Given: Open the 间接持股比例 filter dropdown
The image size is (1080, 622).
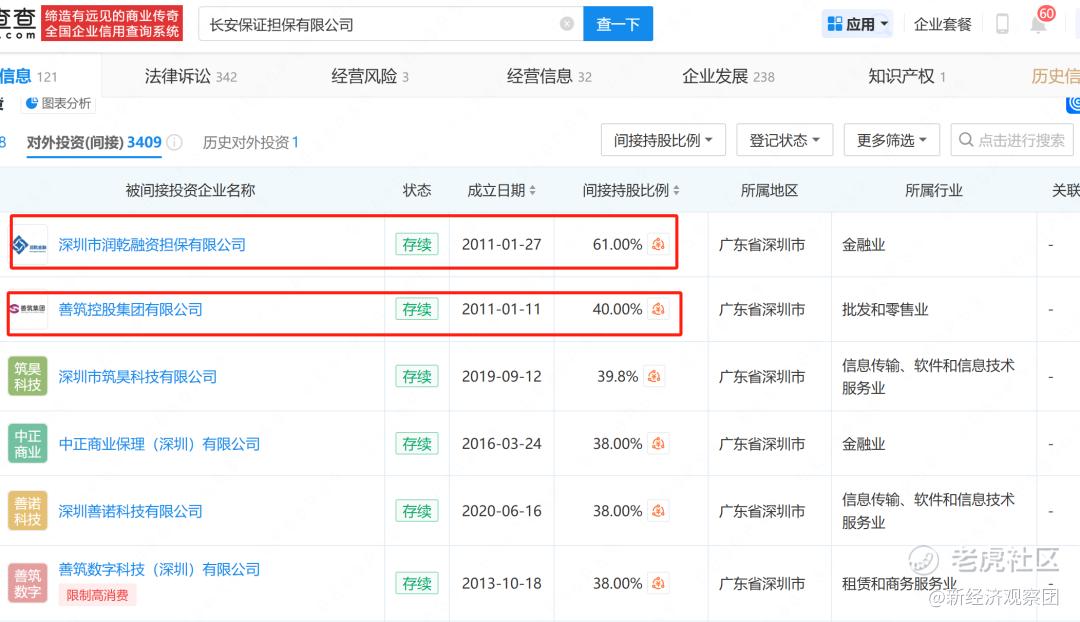Looking at the screenshot, I should pos(663,141).
